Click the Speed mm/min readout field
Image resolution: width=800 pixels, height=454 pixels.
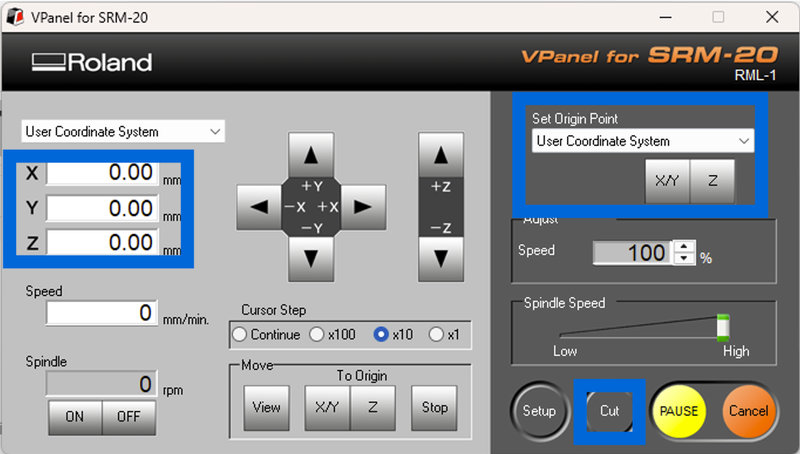pyautogui.click(x=102, y=313)
